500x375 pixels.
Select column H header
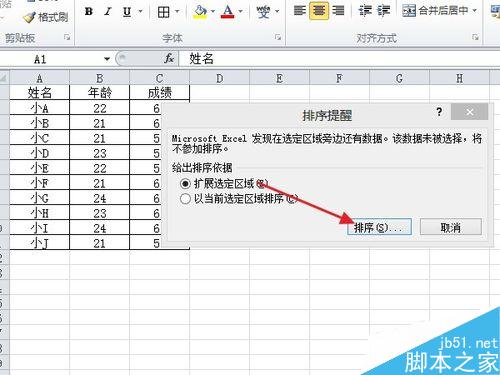459,78
